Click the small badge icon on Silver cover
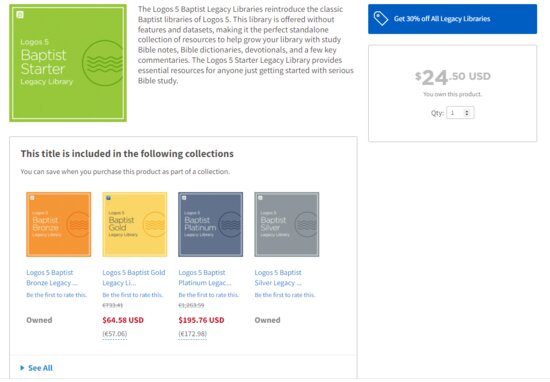 [260, 198]
